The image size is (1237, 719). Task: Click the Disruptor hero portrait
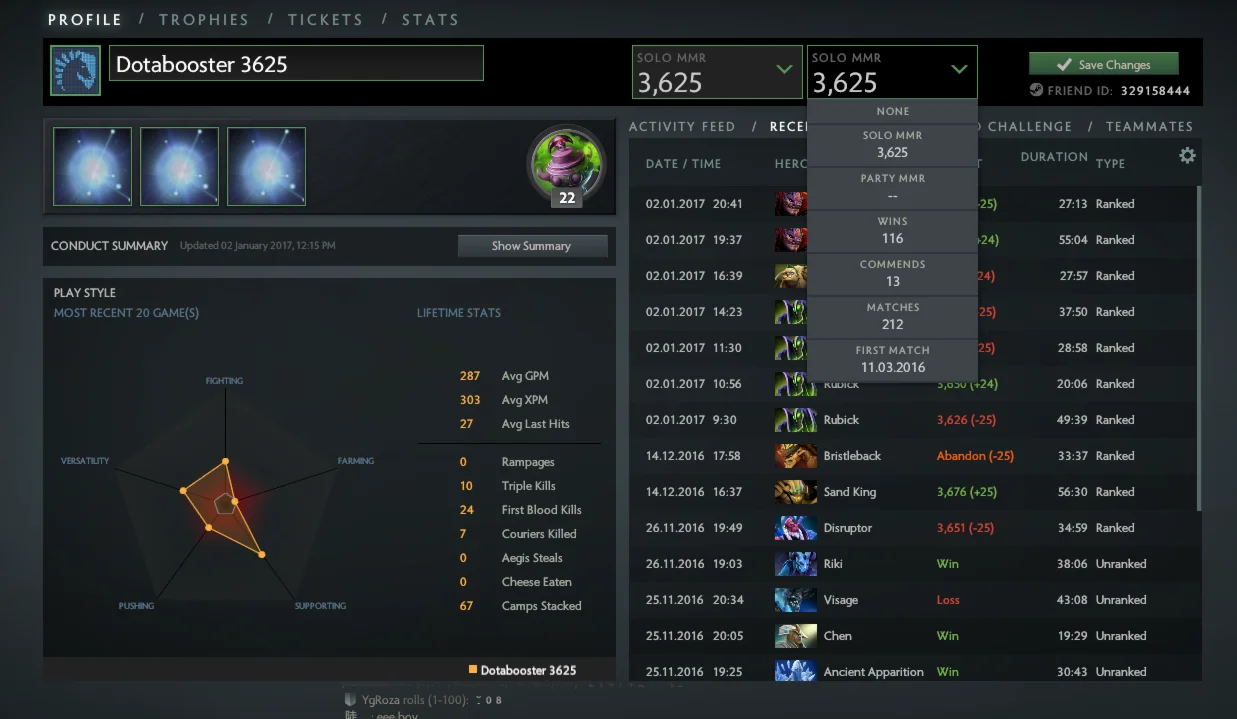click(796, 528)
